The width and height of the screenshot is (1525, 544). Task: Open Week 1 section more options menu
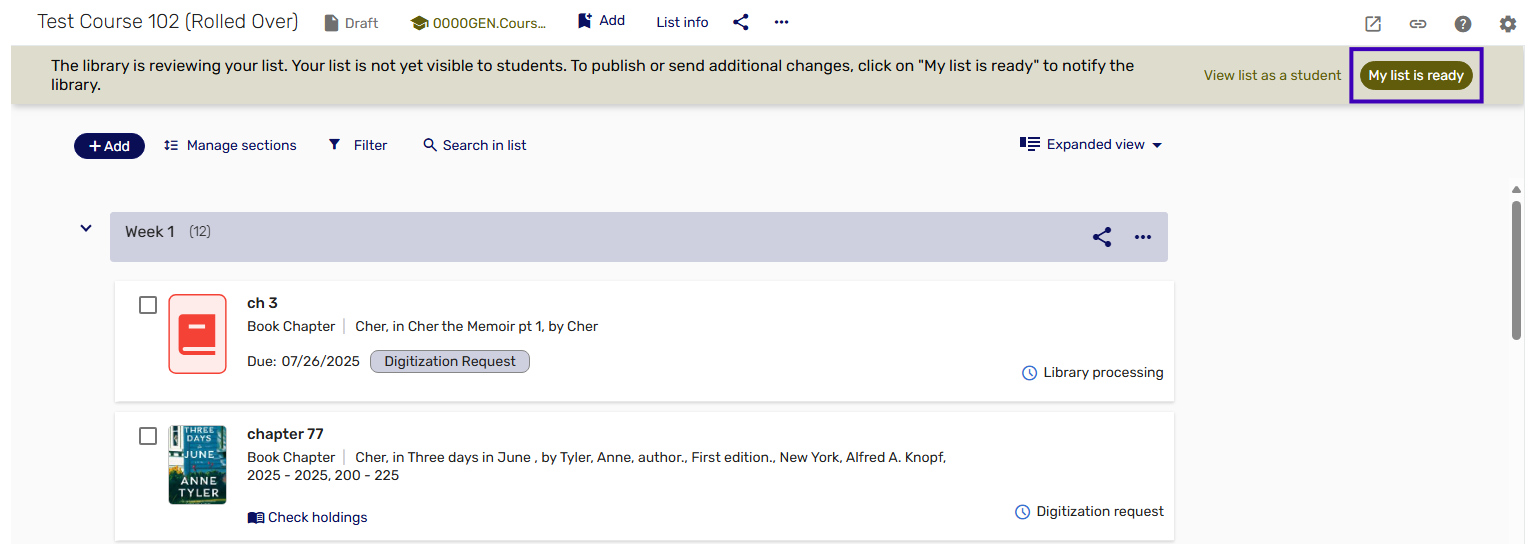coord(1143,237)
